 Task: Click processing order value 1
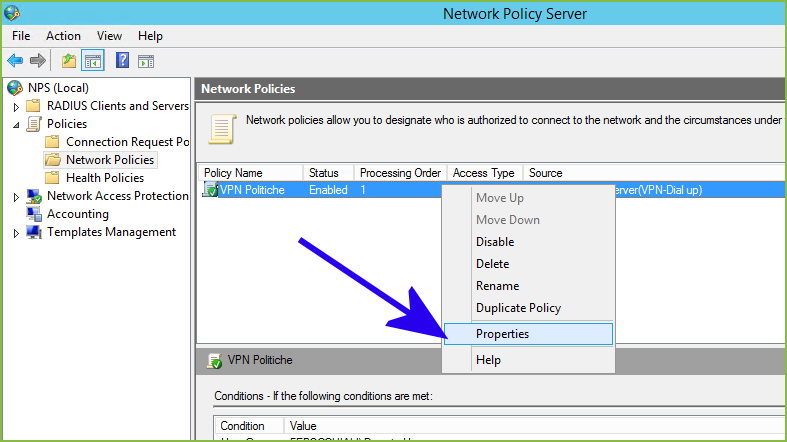tap(363, 190)
